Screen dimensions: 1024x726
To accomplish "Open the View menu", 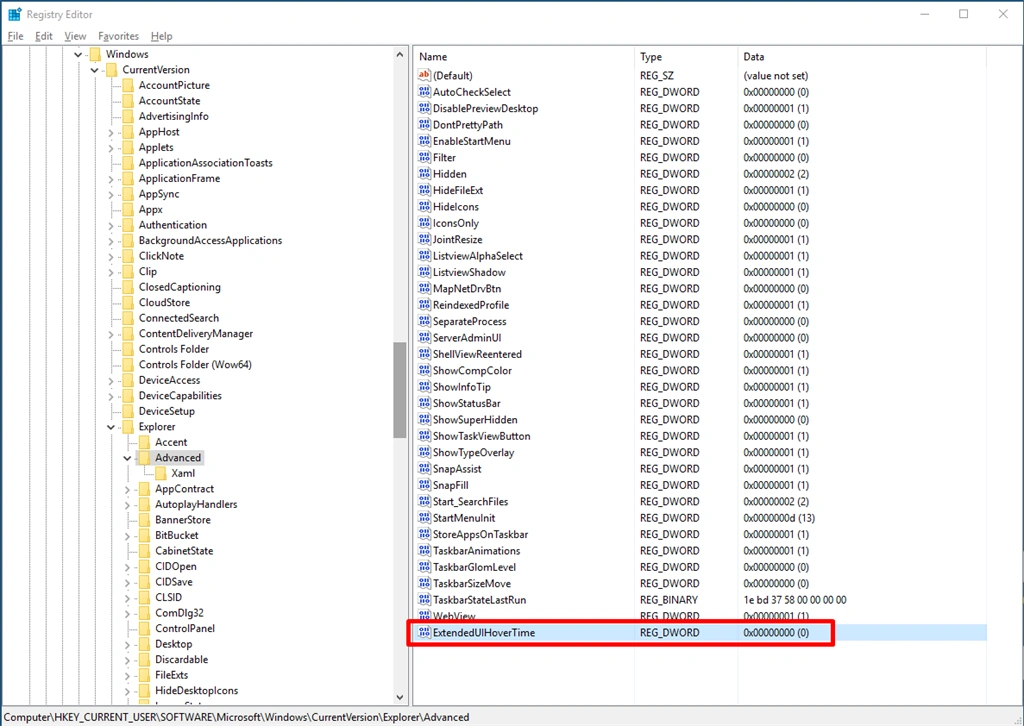I will (x=75, y=36).
